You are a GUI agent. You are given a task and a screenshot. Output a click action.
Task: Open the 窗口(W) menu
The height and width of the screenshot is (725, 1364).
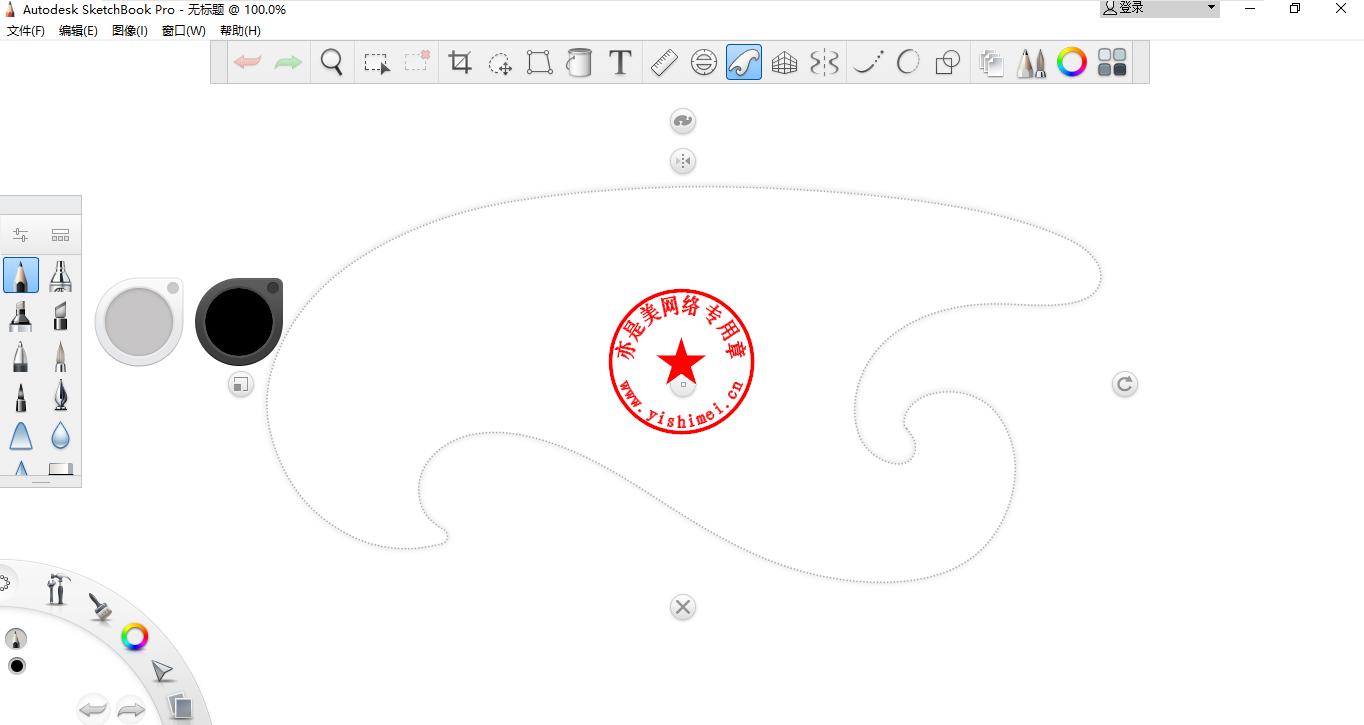[184, 31]
